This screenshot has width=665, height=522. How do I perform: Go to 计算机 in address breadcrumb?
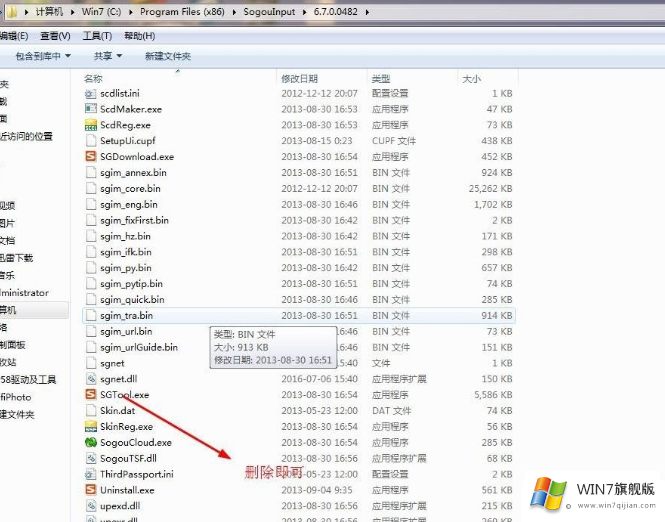(49, 11)
